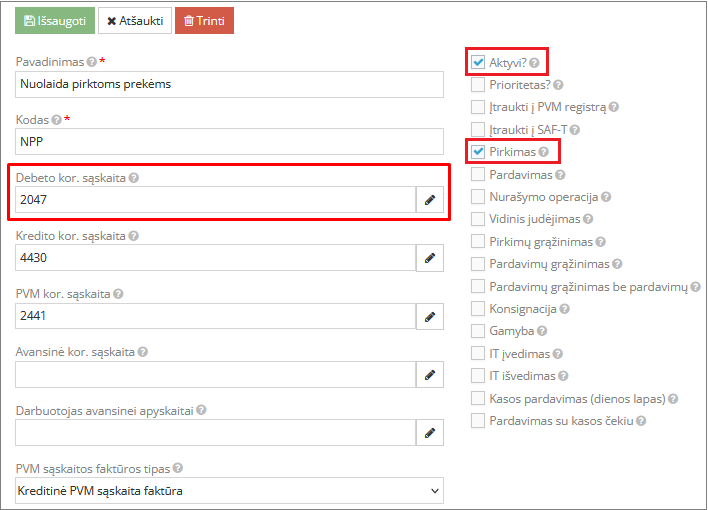Viewport: 708px width, 510px height.
Task: Enable the Pardavimas checkbox
Action: click(478, 174)
